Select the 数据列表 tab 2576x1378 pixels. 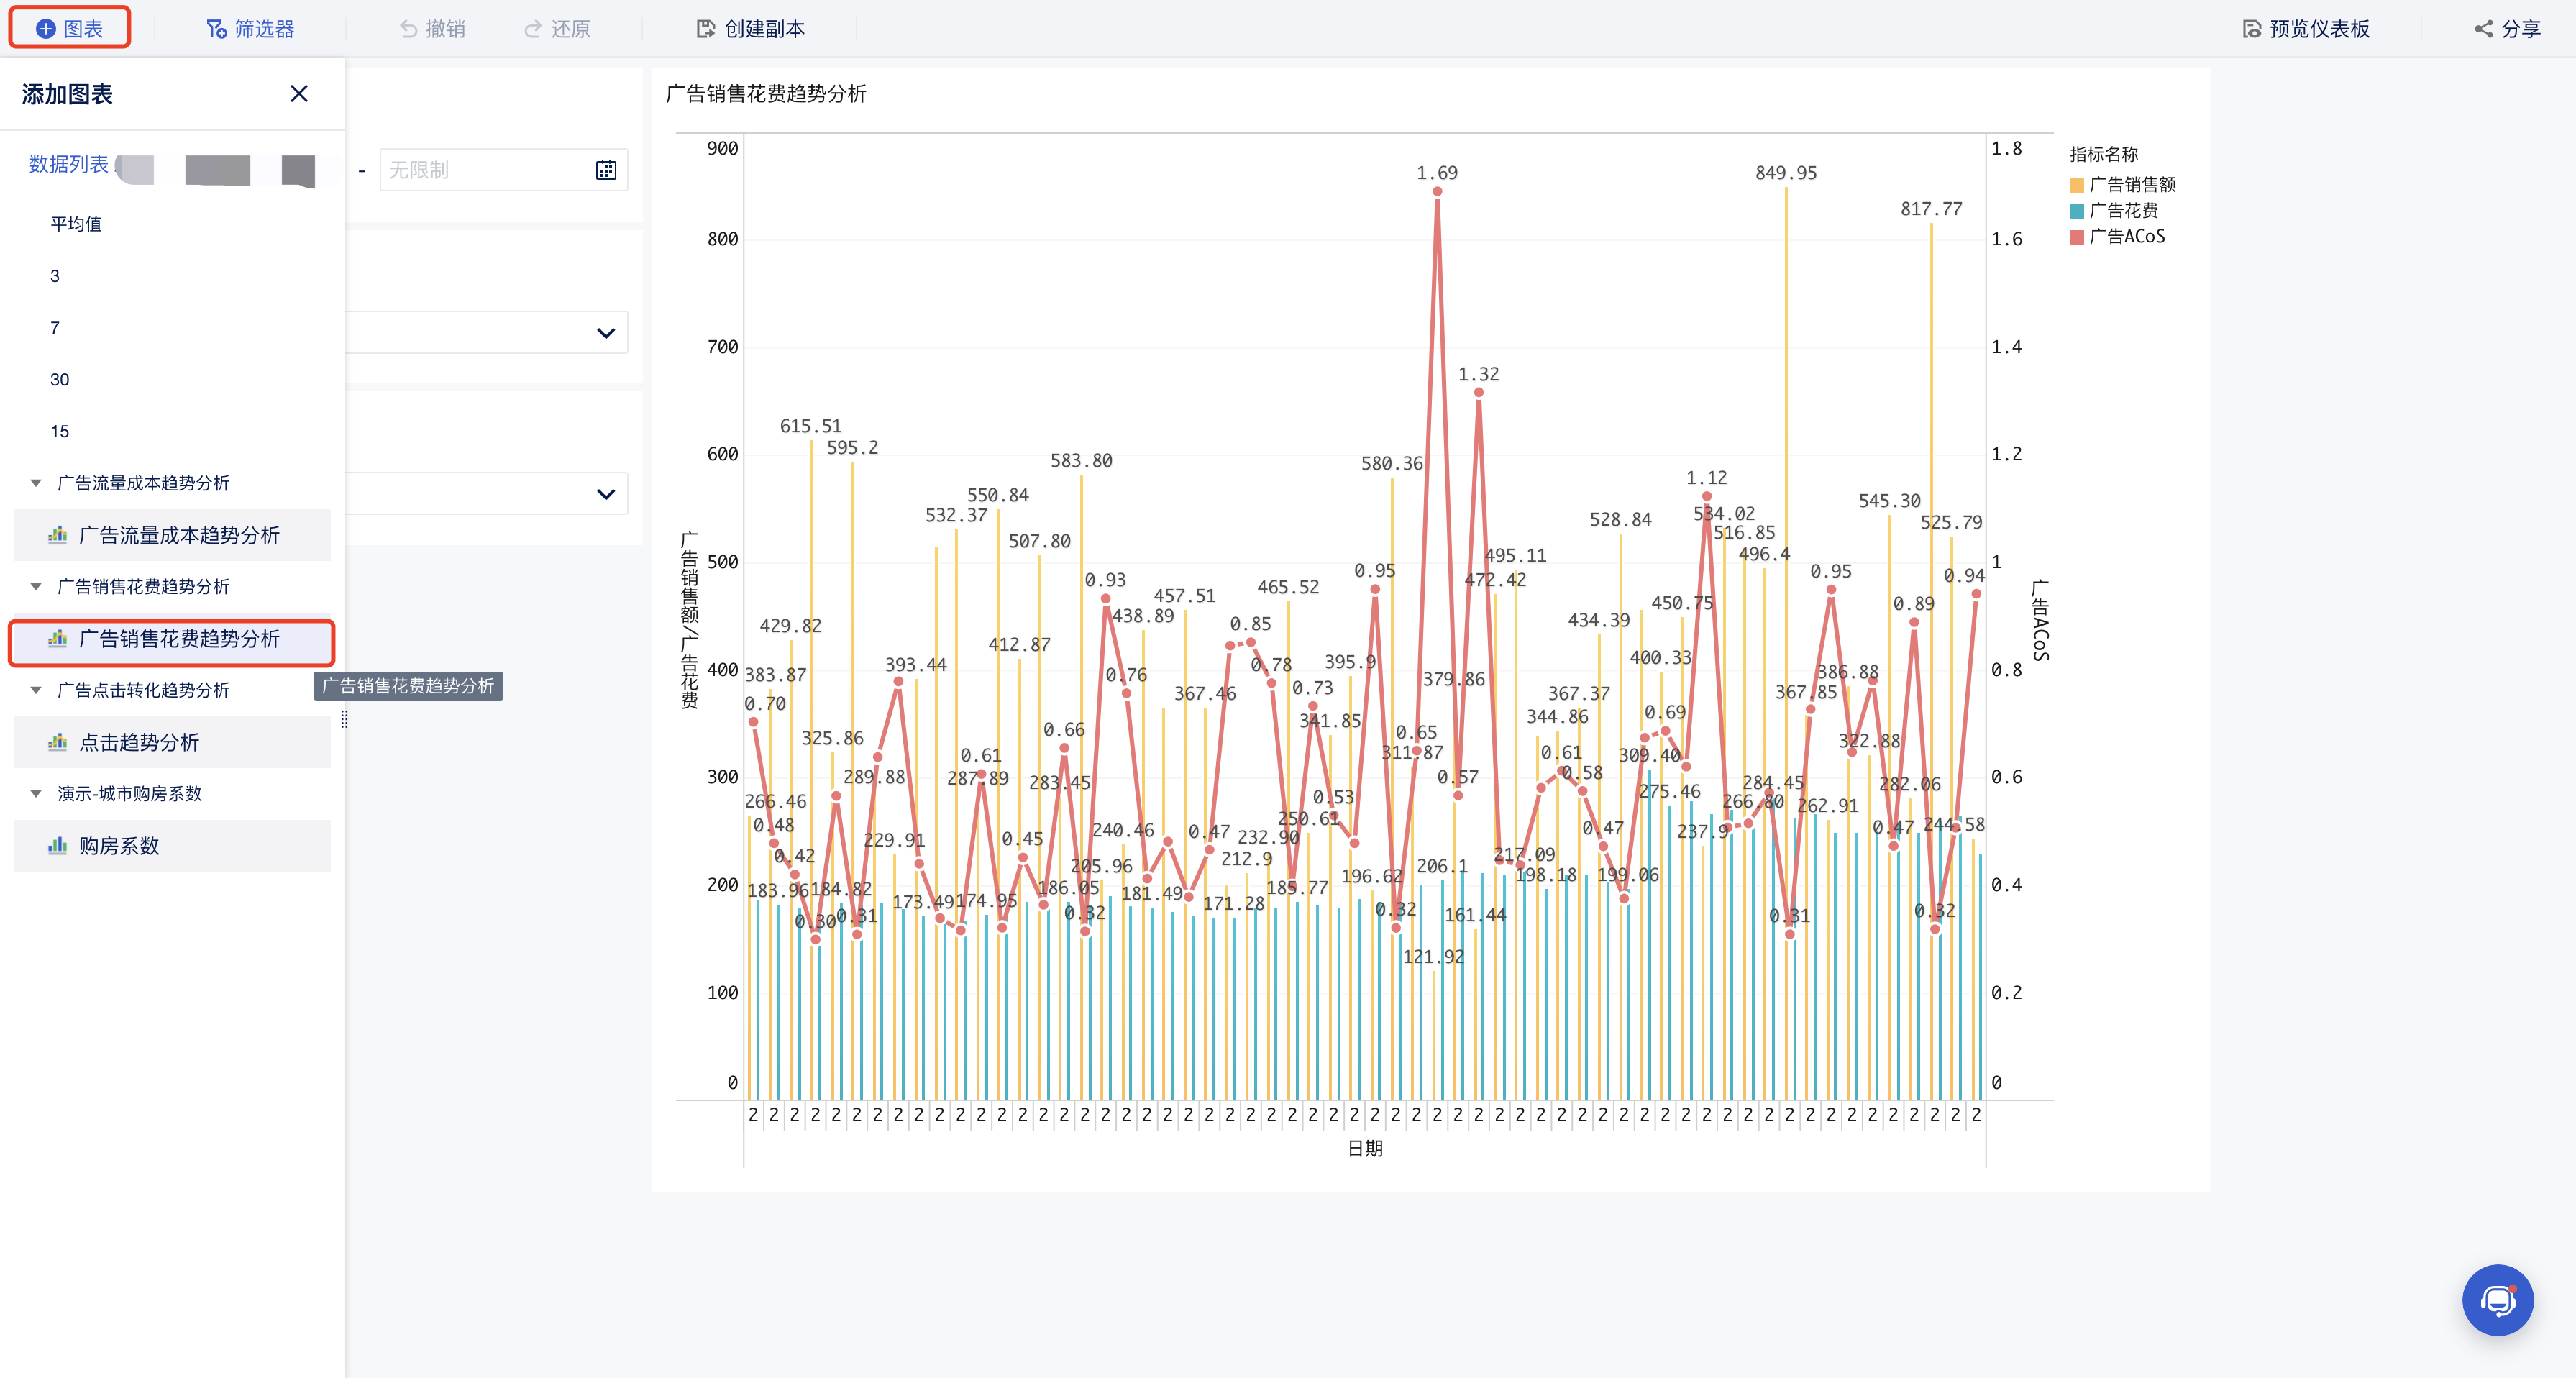[68, 164]
